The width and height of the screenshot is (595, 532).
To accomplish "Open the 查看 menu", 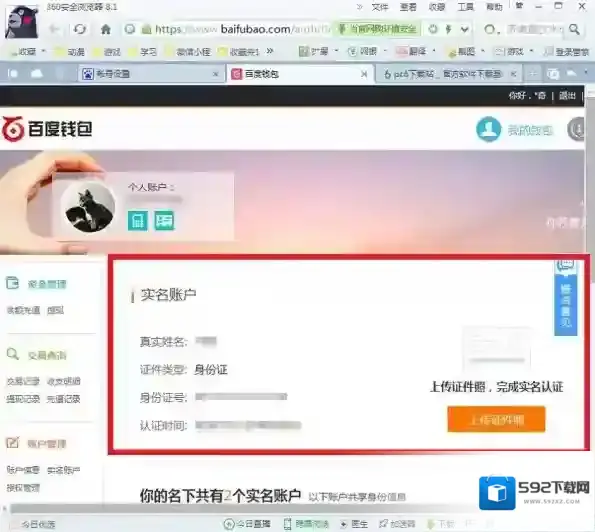I will pyautogui.click(x=408, y=7).
